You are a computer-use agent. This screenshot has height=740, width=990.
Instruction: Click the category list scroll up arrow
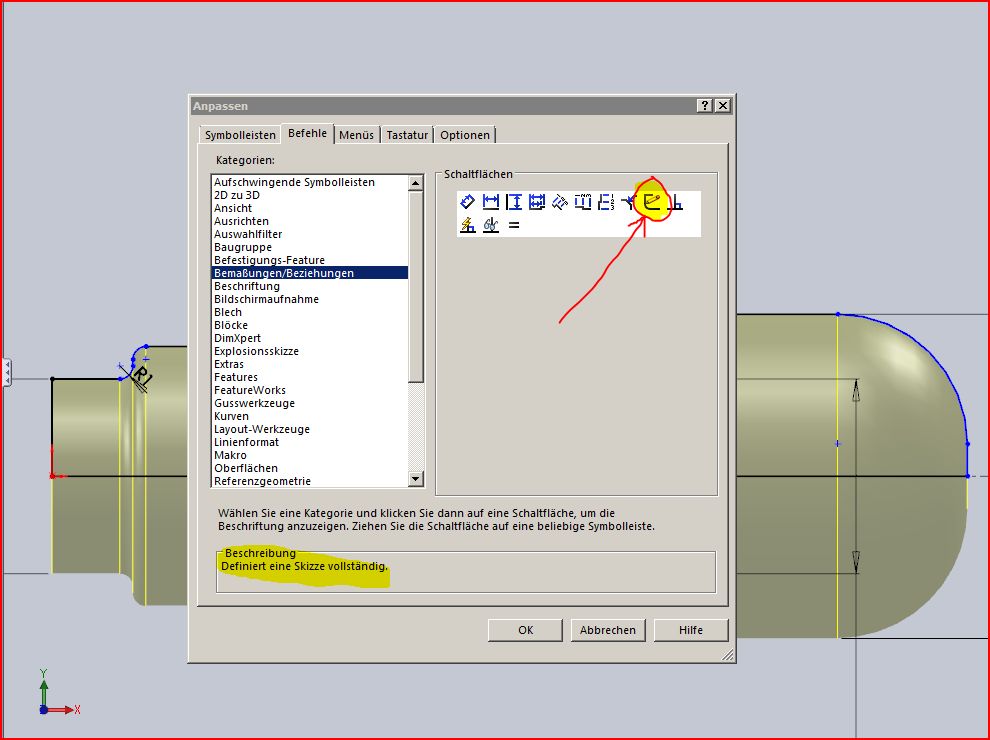pyautogui.click(x=415, y=183)
